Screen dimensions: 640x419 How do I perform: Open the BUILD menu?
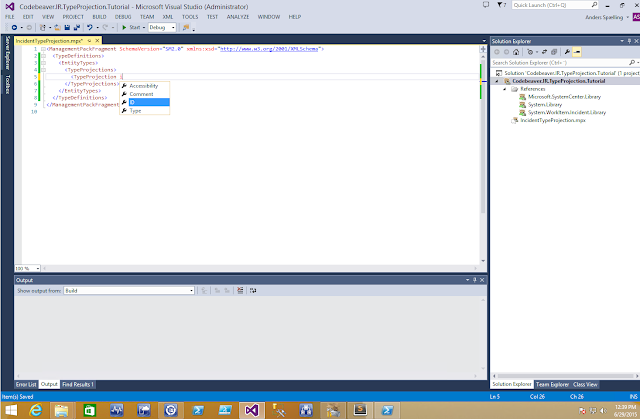(99, 17)
